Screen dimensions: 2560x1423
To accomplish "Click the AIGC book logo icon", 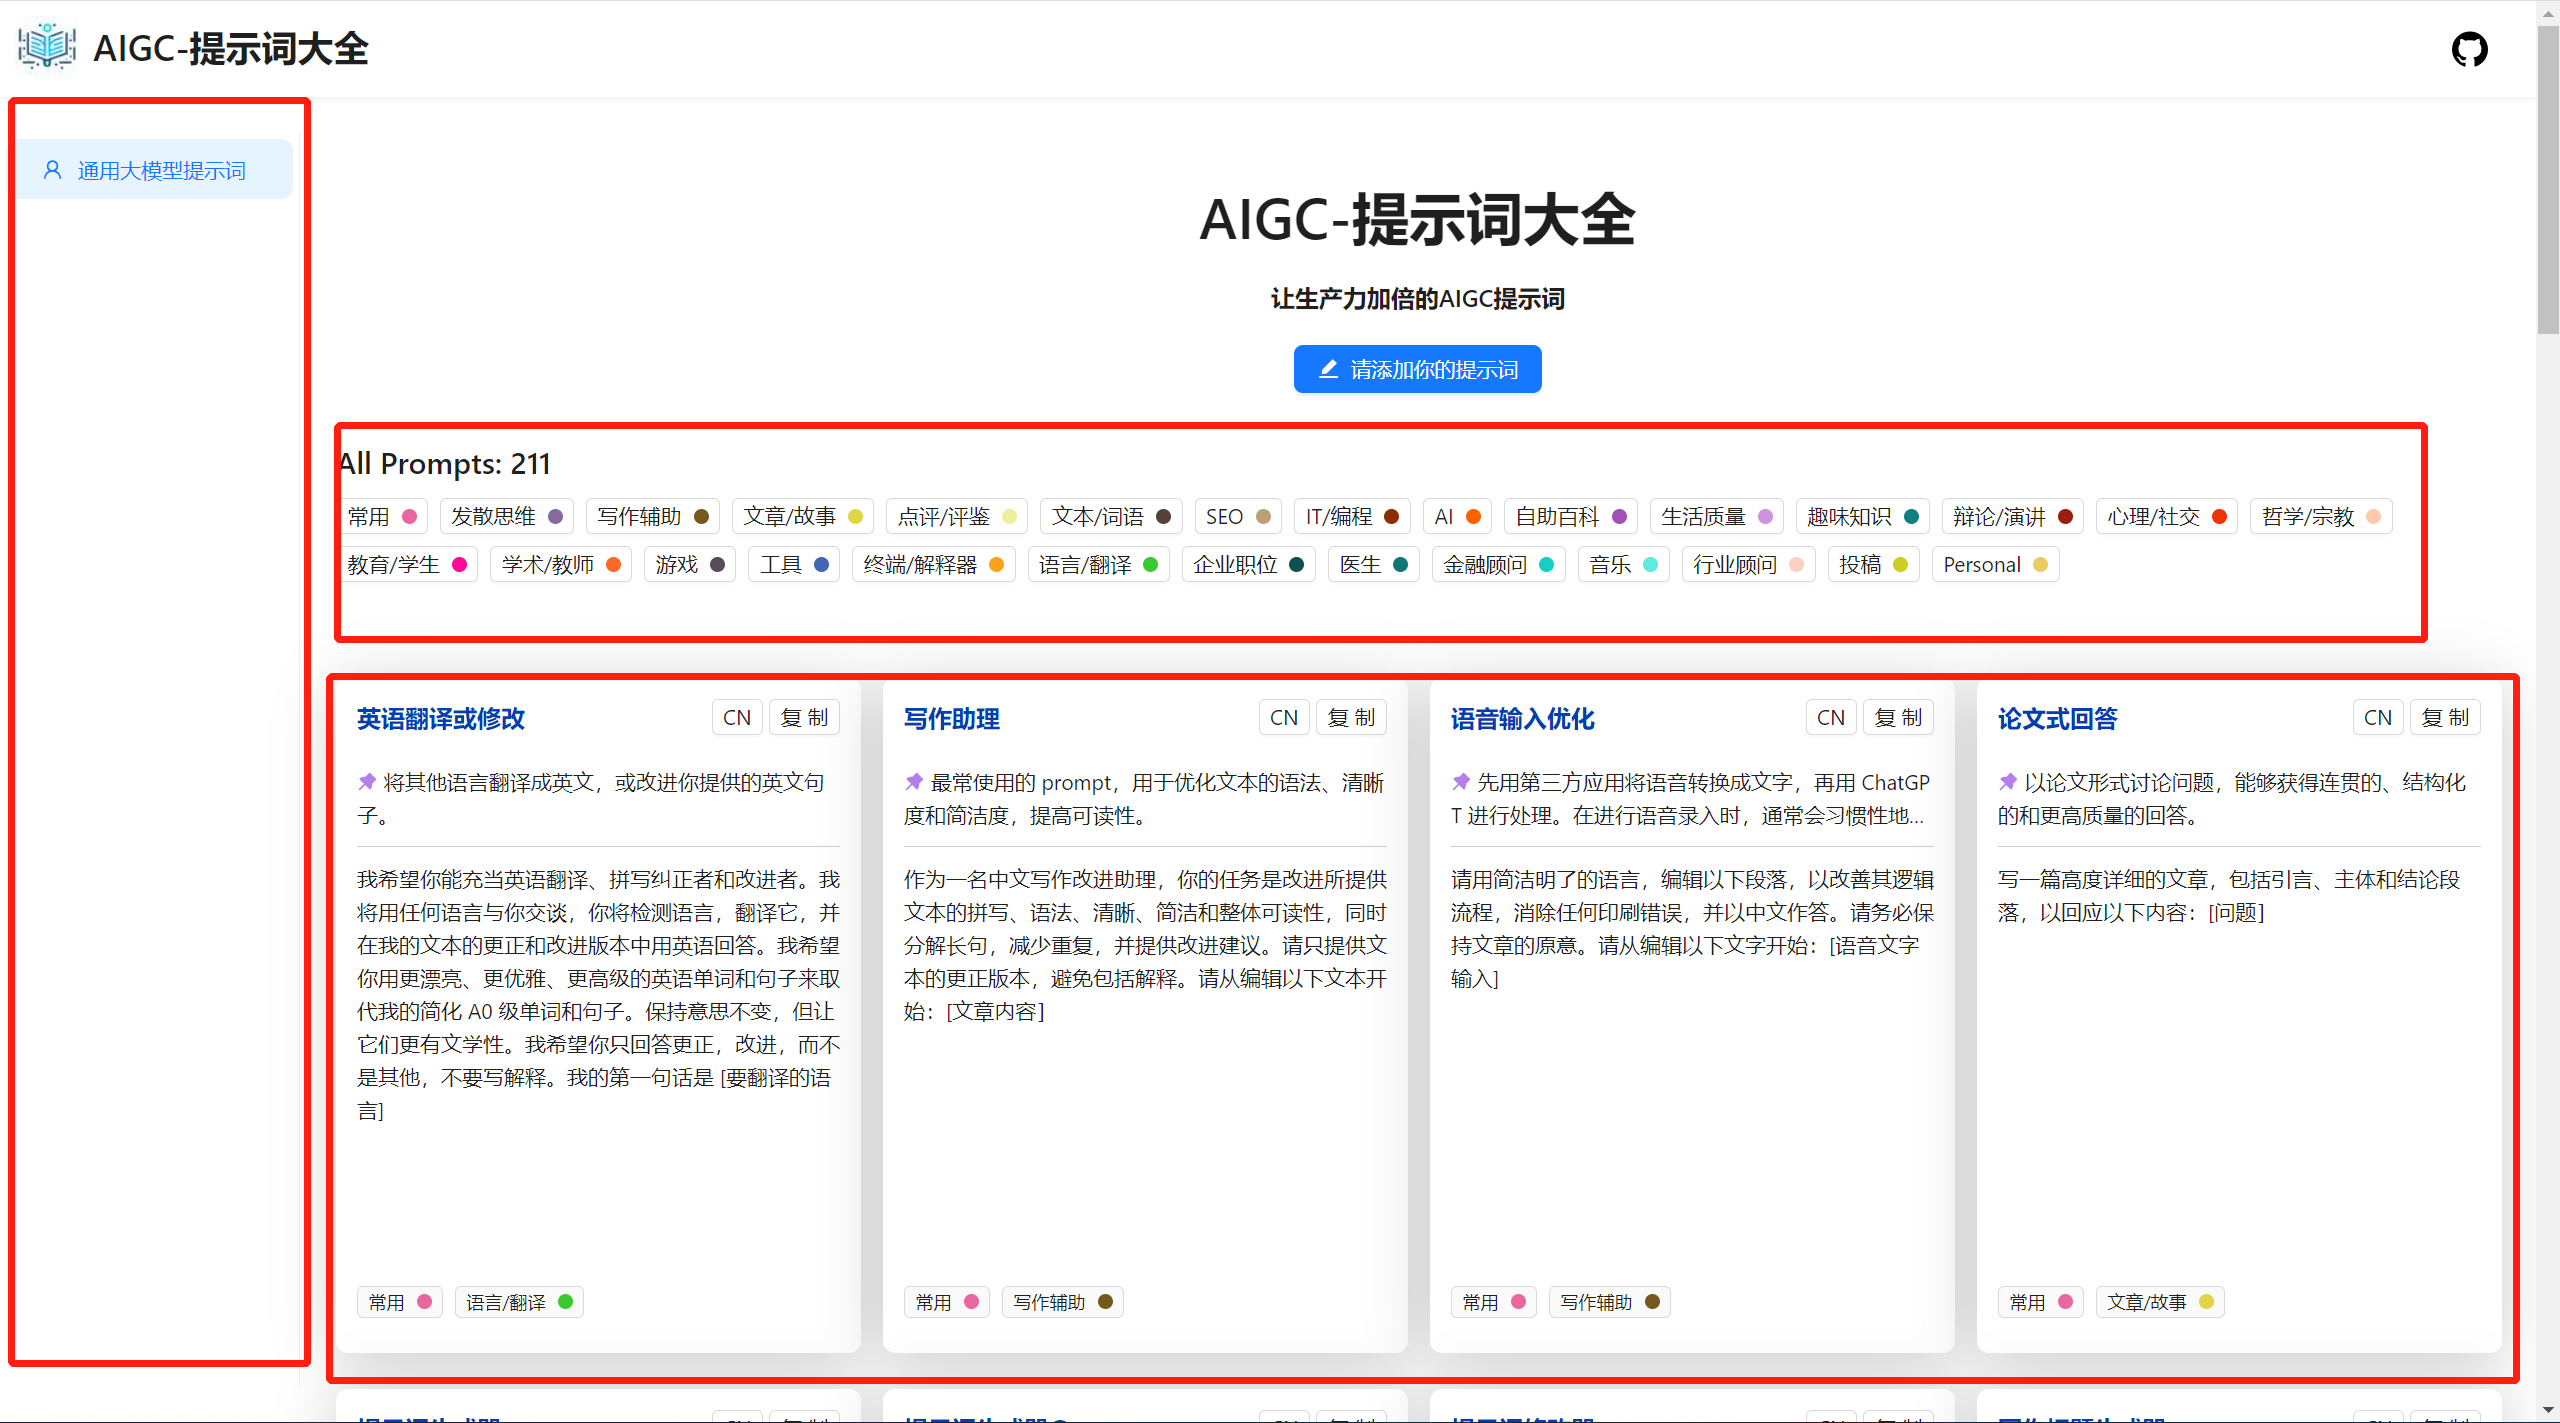I will (46, 47).
